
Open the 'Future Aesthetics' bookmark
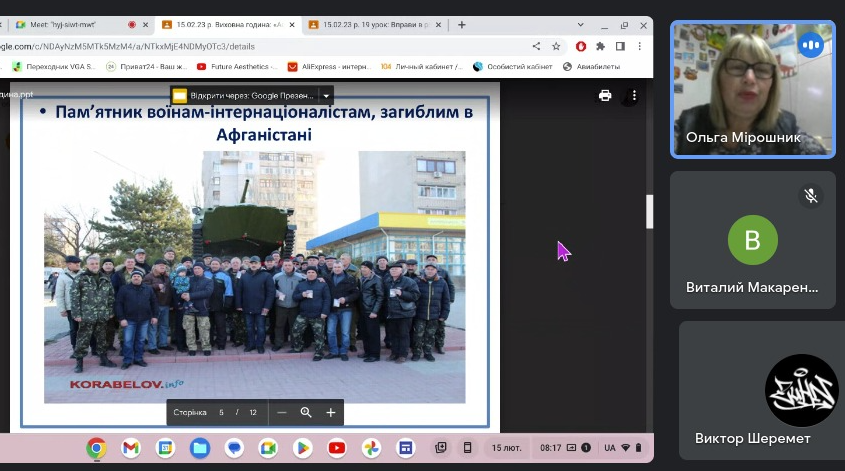pos(237,67)
